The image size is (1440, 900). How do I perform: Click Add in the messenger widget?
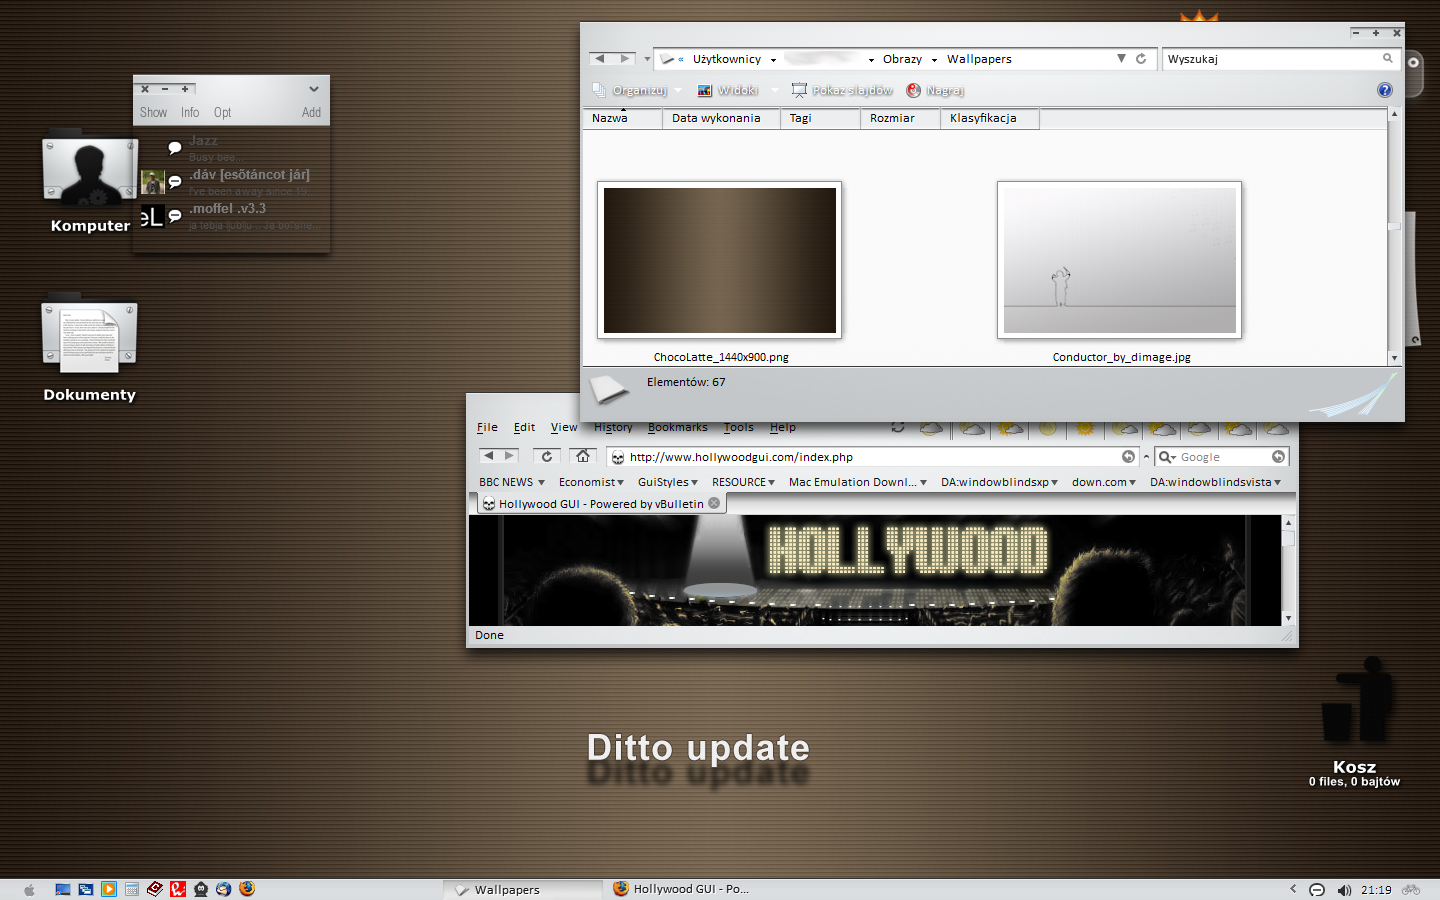point(311,113)
